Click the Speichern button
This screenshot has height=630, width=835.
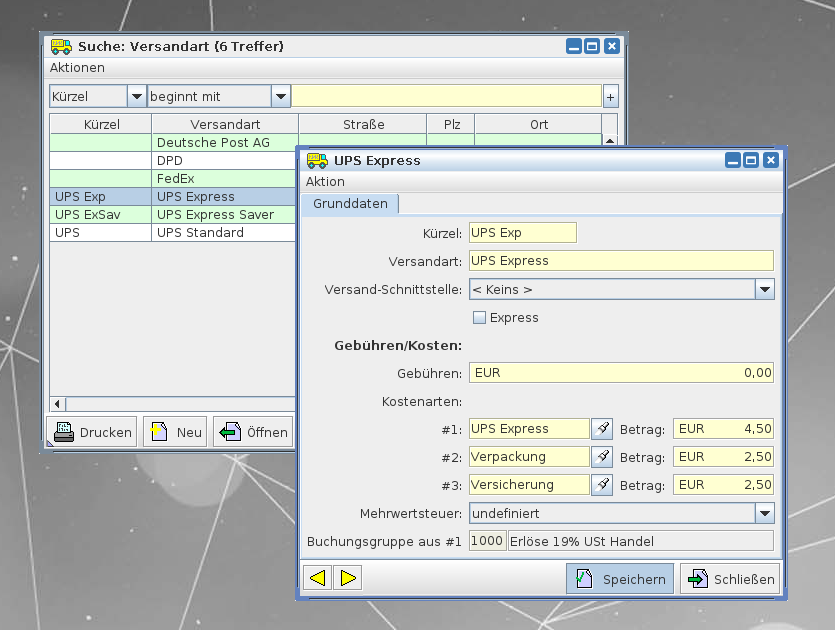[x=620, y=579]
